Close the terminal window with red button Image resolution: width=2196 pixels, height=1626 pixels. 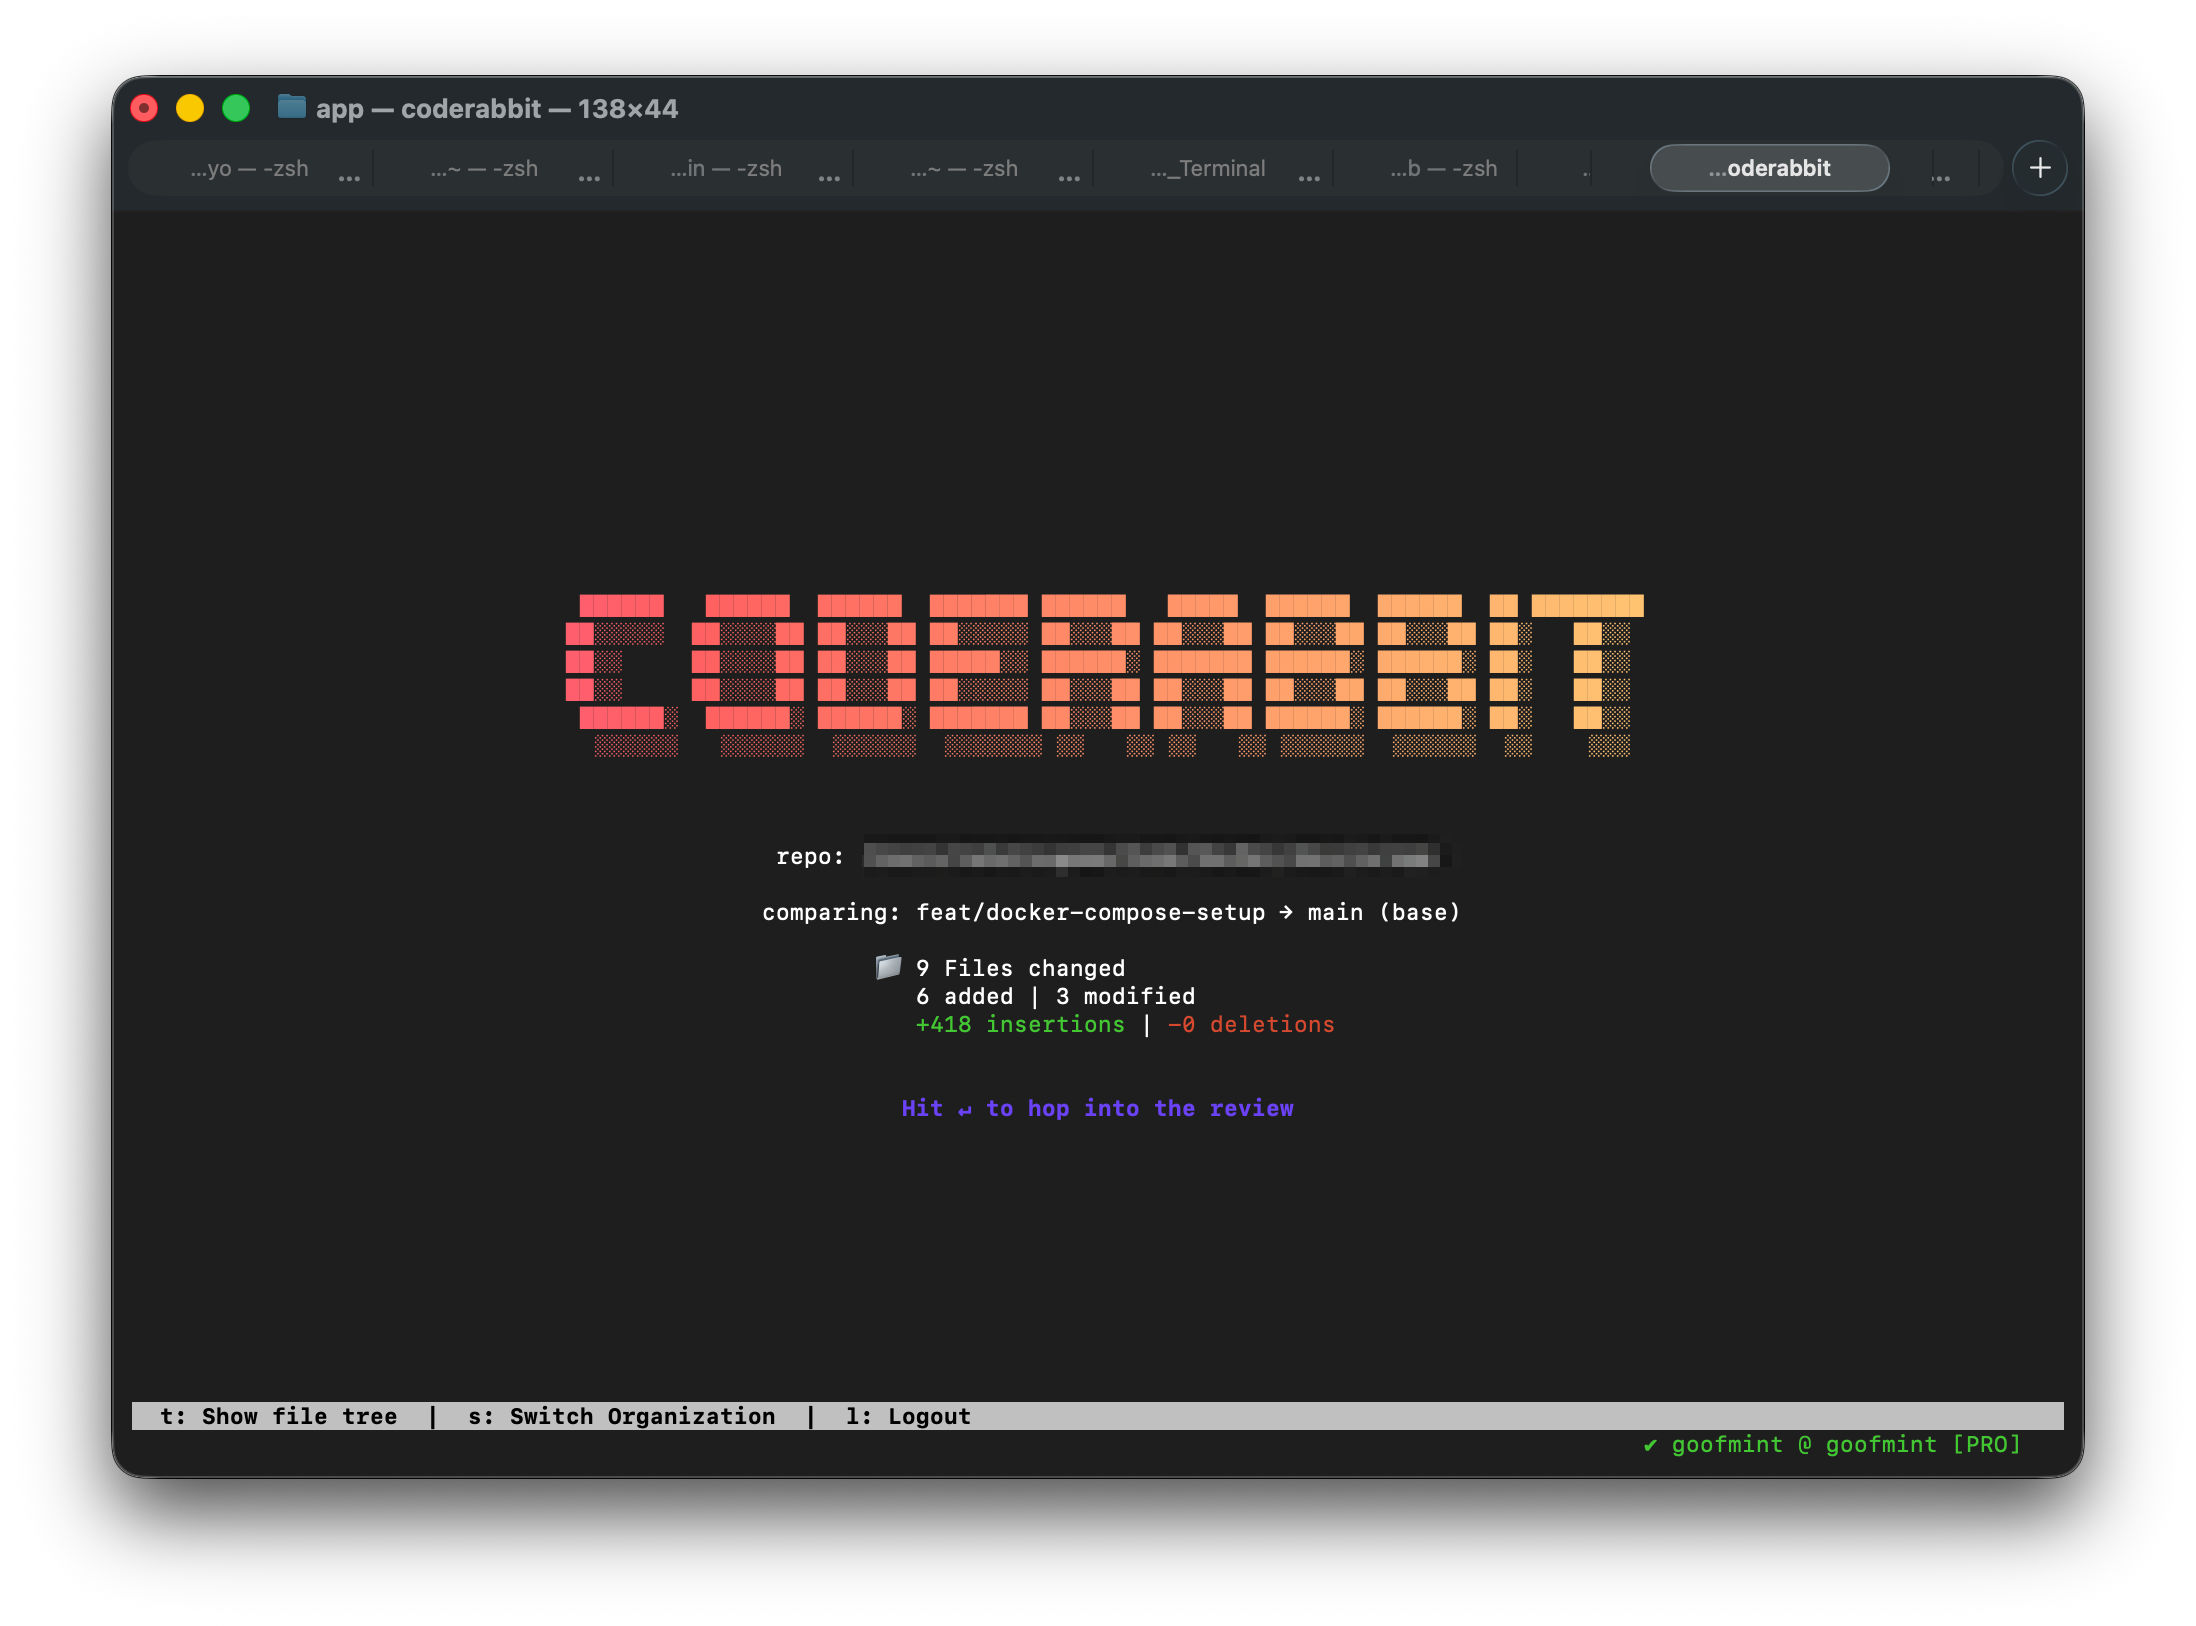click(145, 108)
